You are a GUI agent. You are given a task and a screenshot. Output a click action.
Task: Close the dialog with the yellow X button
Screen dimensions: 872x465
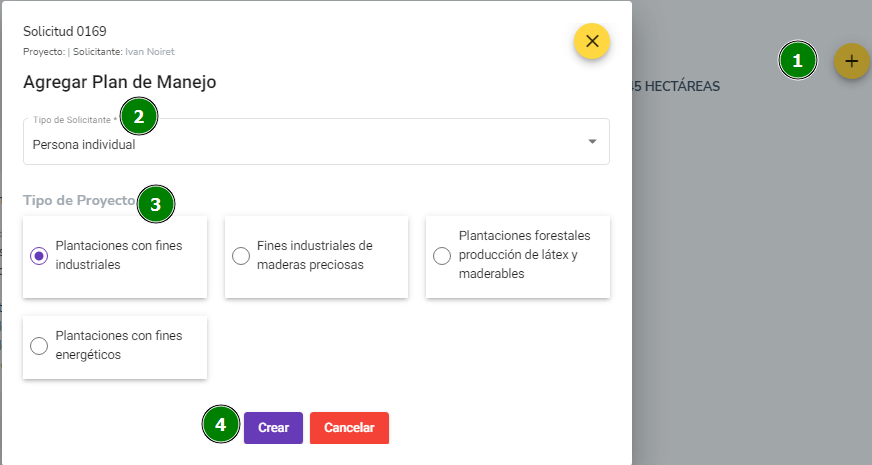pos(592,41)
